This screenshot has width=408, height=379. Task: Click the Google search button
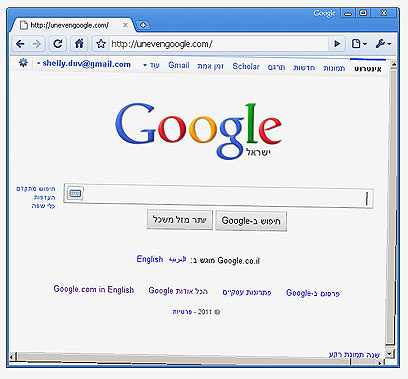click(x=251, y=221)
